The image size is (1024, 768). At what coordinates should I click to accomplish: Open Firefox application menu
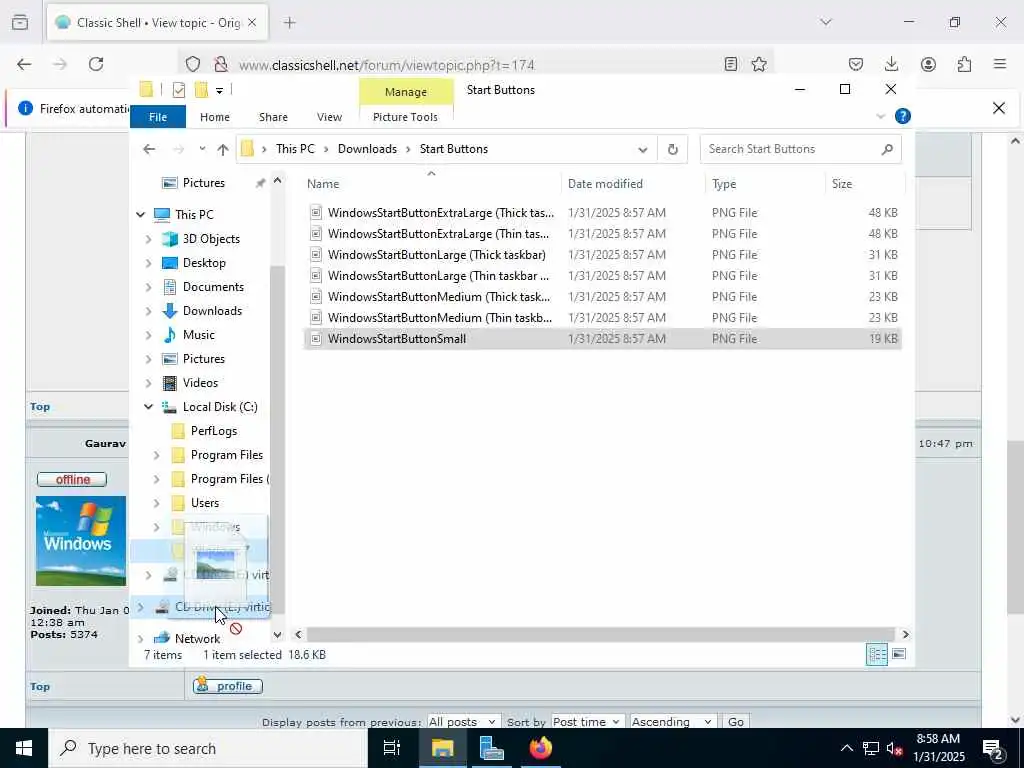(x=1000, y=64)
